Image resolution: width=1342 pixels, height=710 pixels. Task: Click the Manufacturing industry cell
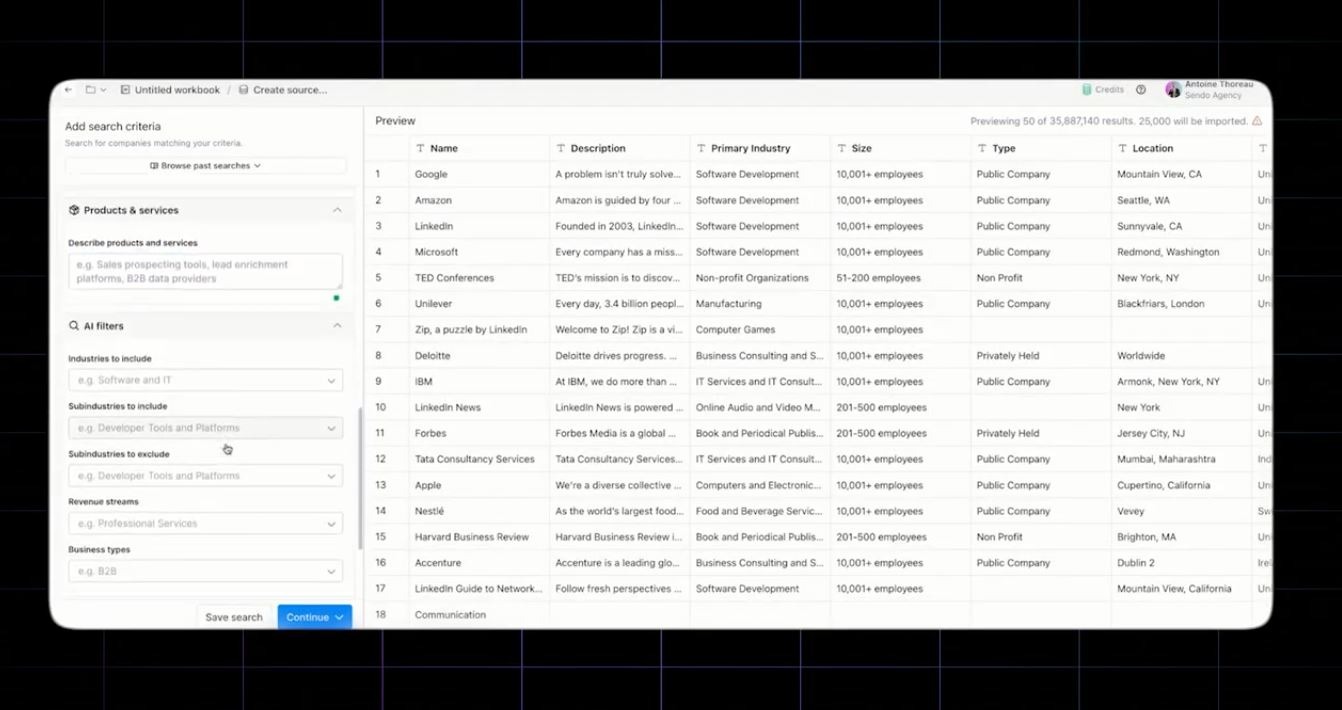point(760,304)
